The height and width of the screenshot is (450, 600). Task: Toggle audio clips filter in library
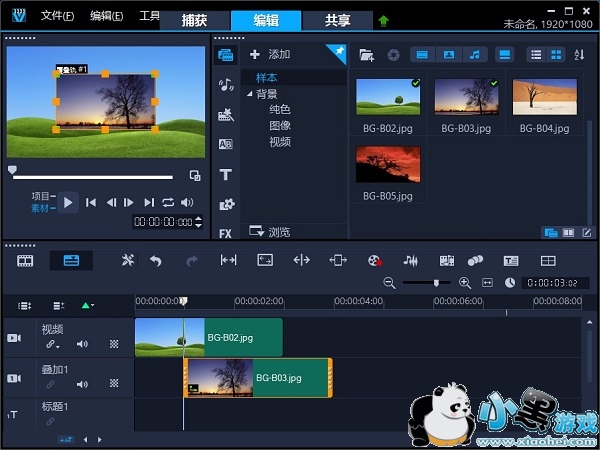coord(475,55)
